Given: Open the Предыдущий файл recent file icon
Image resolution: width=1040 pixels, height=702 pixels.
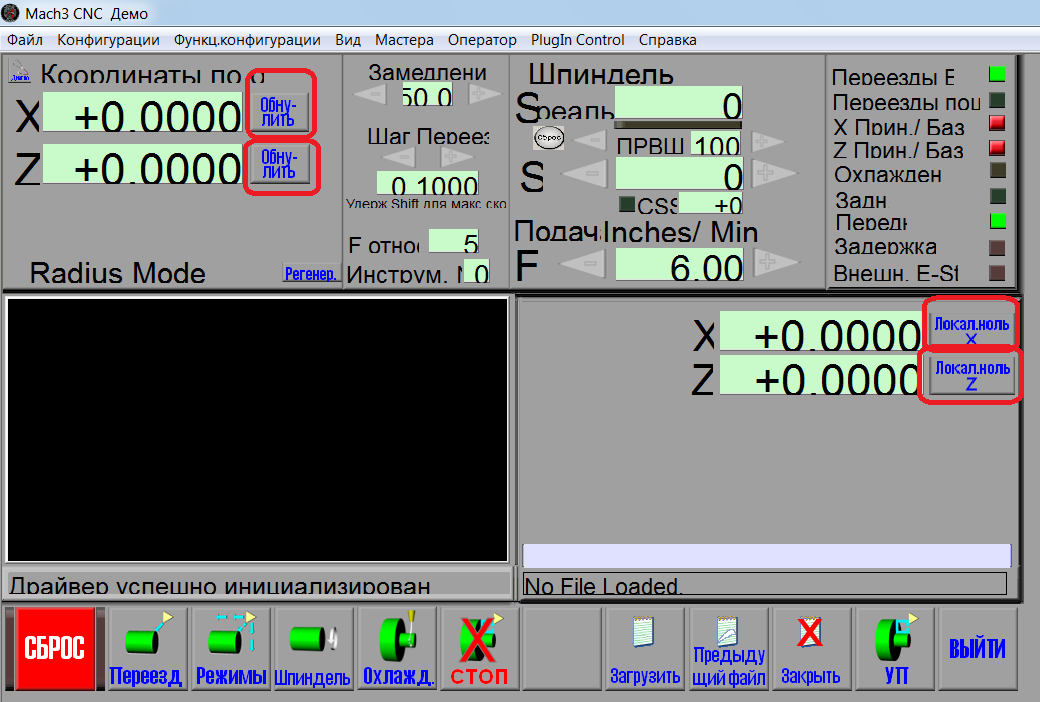Looking at the screenshot, I should [x=728, y=648].
